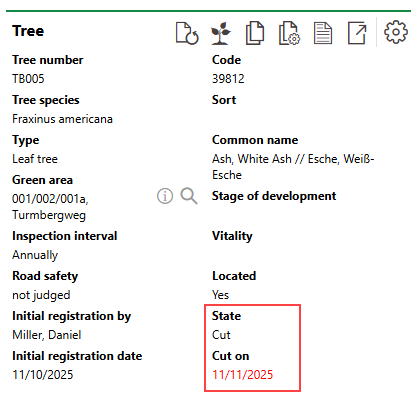Screen dimensions: 418x398
Task: Click the common name Ash, White Ash text
Action: (x=293, y=167)
